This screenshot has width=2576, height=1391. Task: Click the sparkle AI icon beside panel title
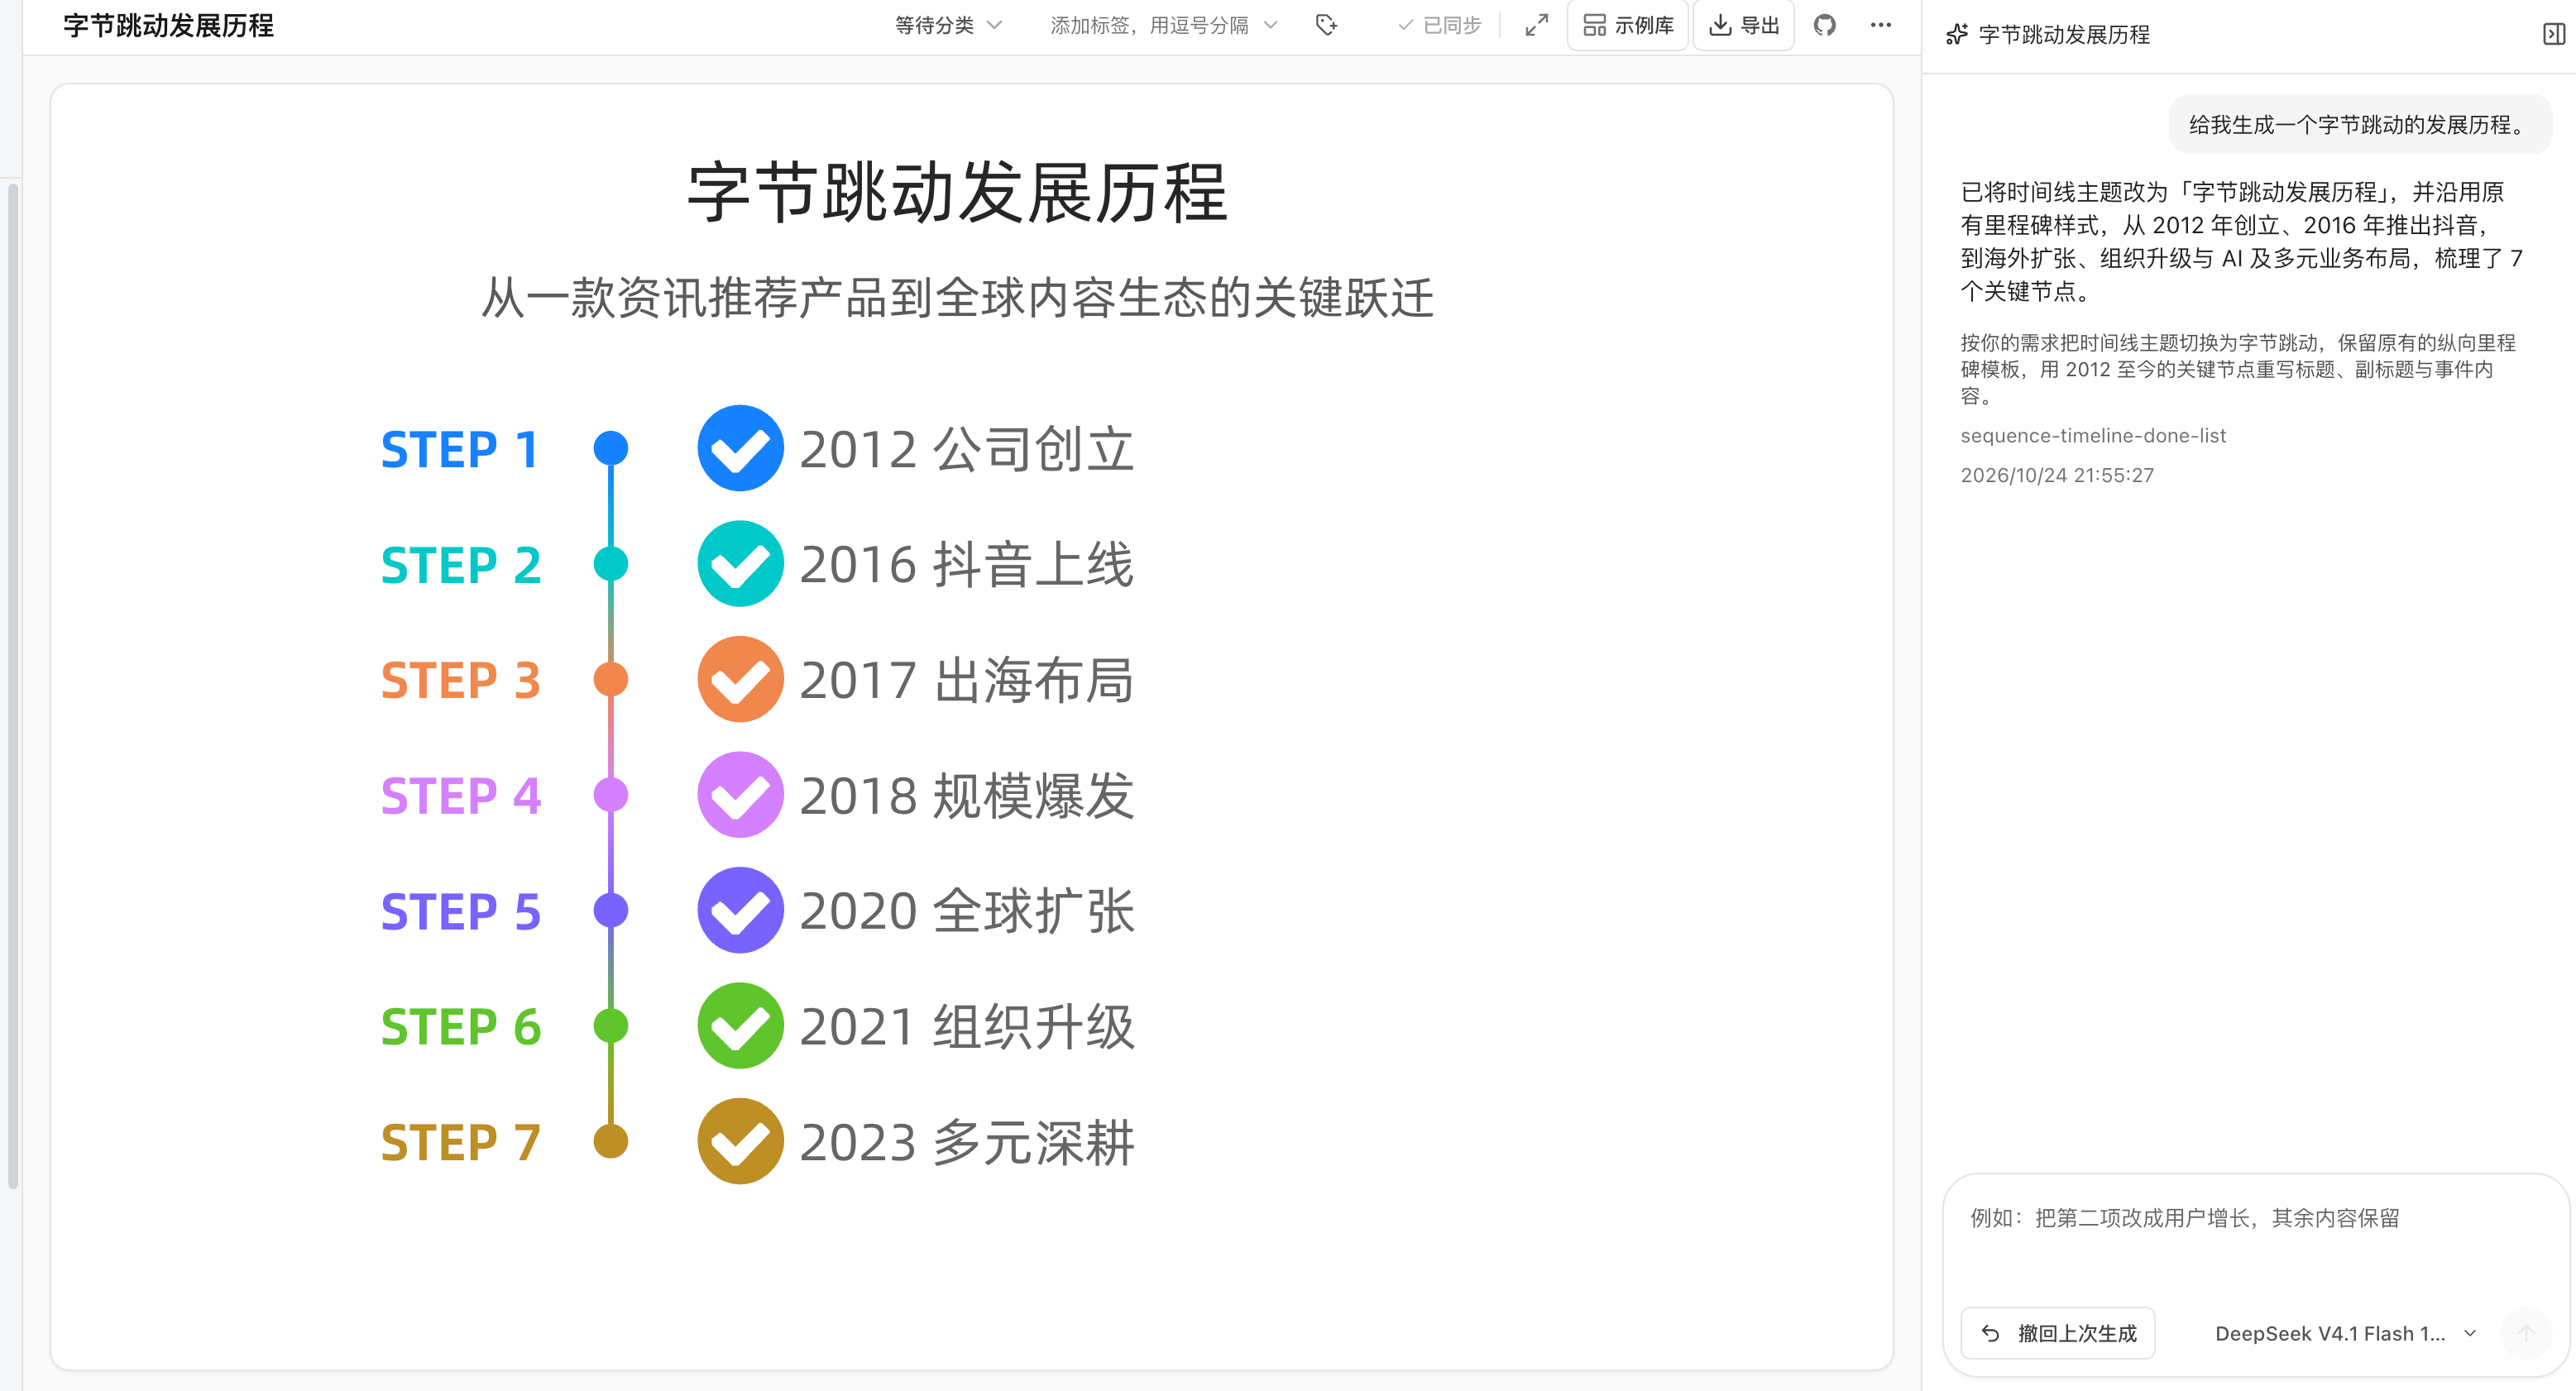[x=1957, y=35]
